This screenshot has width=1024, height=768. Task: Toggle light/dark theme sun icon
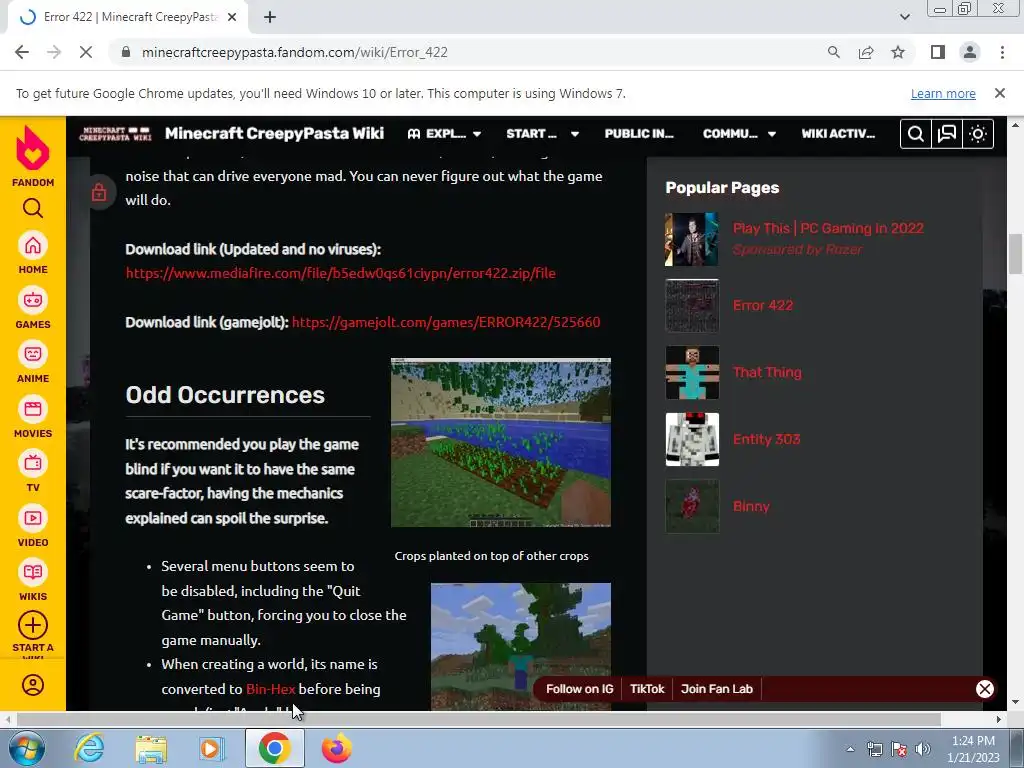pos(978,134)
